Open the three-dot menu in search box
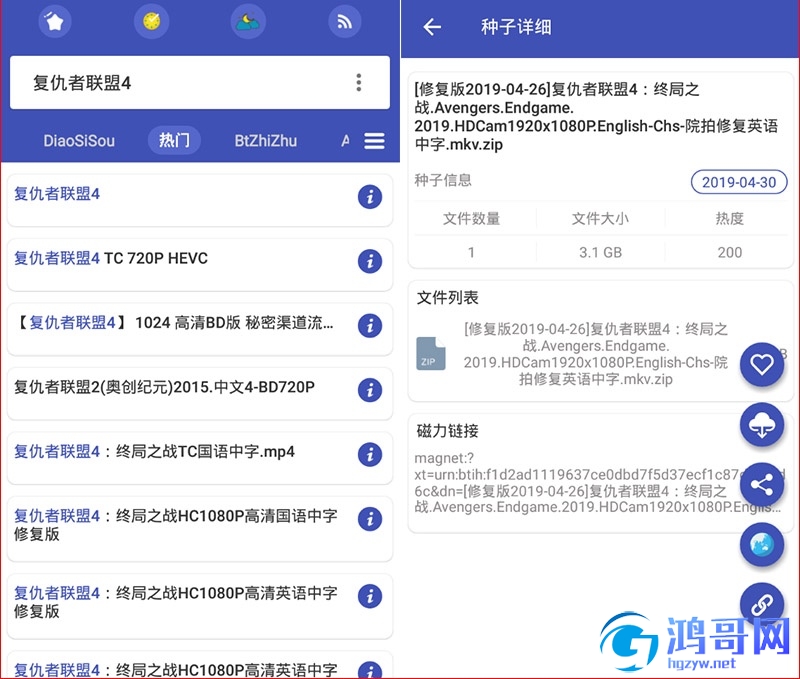Screen dimensions: 800x679 (x=359, y=82)
